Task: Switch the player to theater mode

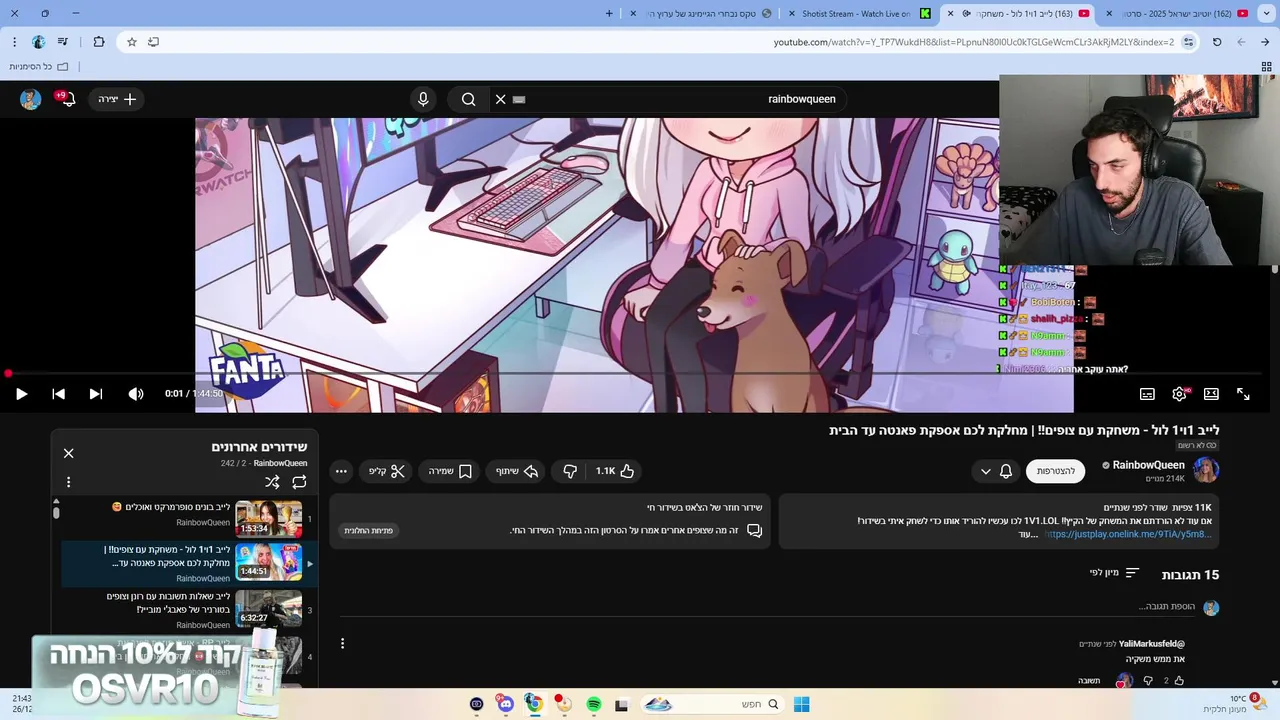Action: [1211, 394]
